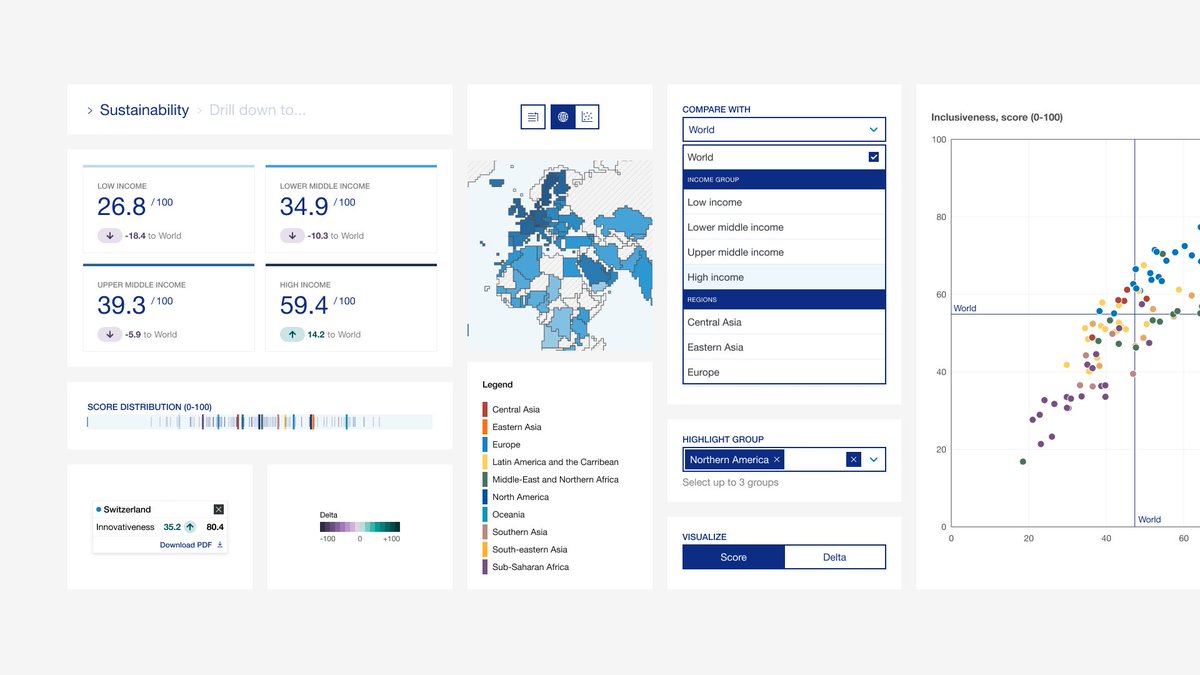Select the Europe legend entry
This screenshot has width=1200, height=675.
(505, 444)
